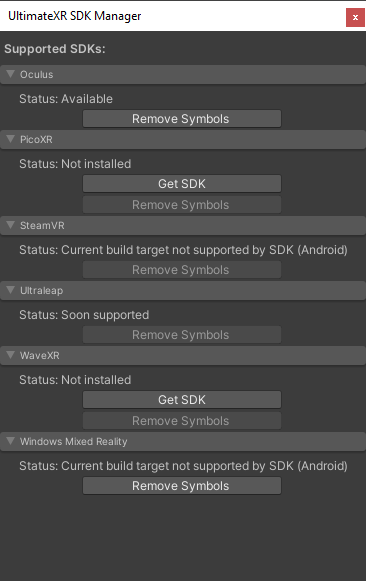The width and height of the screenshot is (366, 581).
Task: Click Remove Symbols under SteamVR
Action: pos(182,269)
